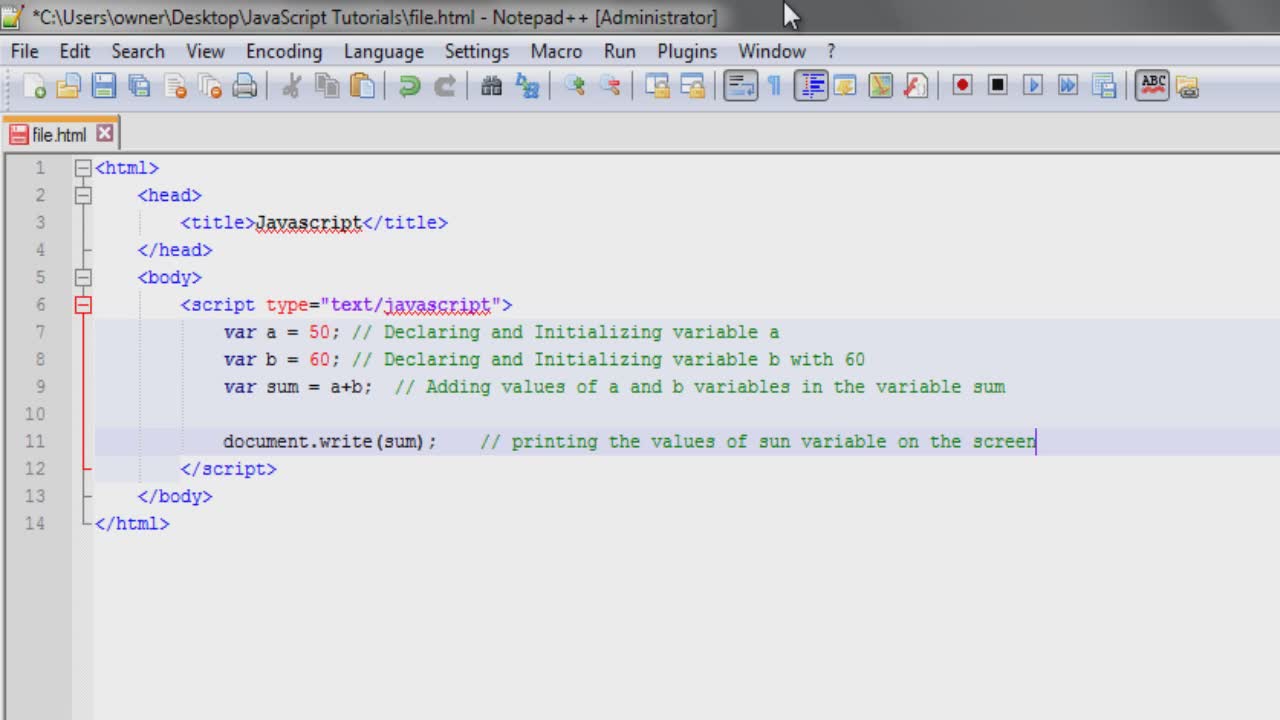
Task: Open the Encoding menu
Action: tap(284, 51)
